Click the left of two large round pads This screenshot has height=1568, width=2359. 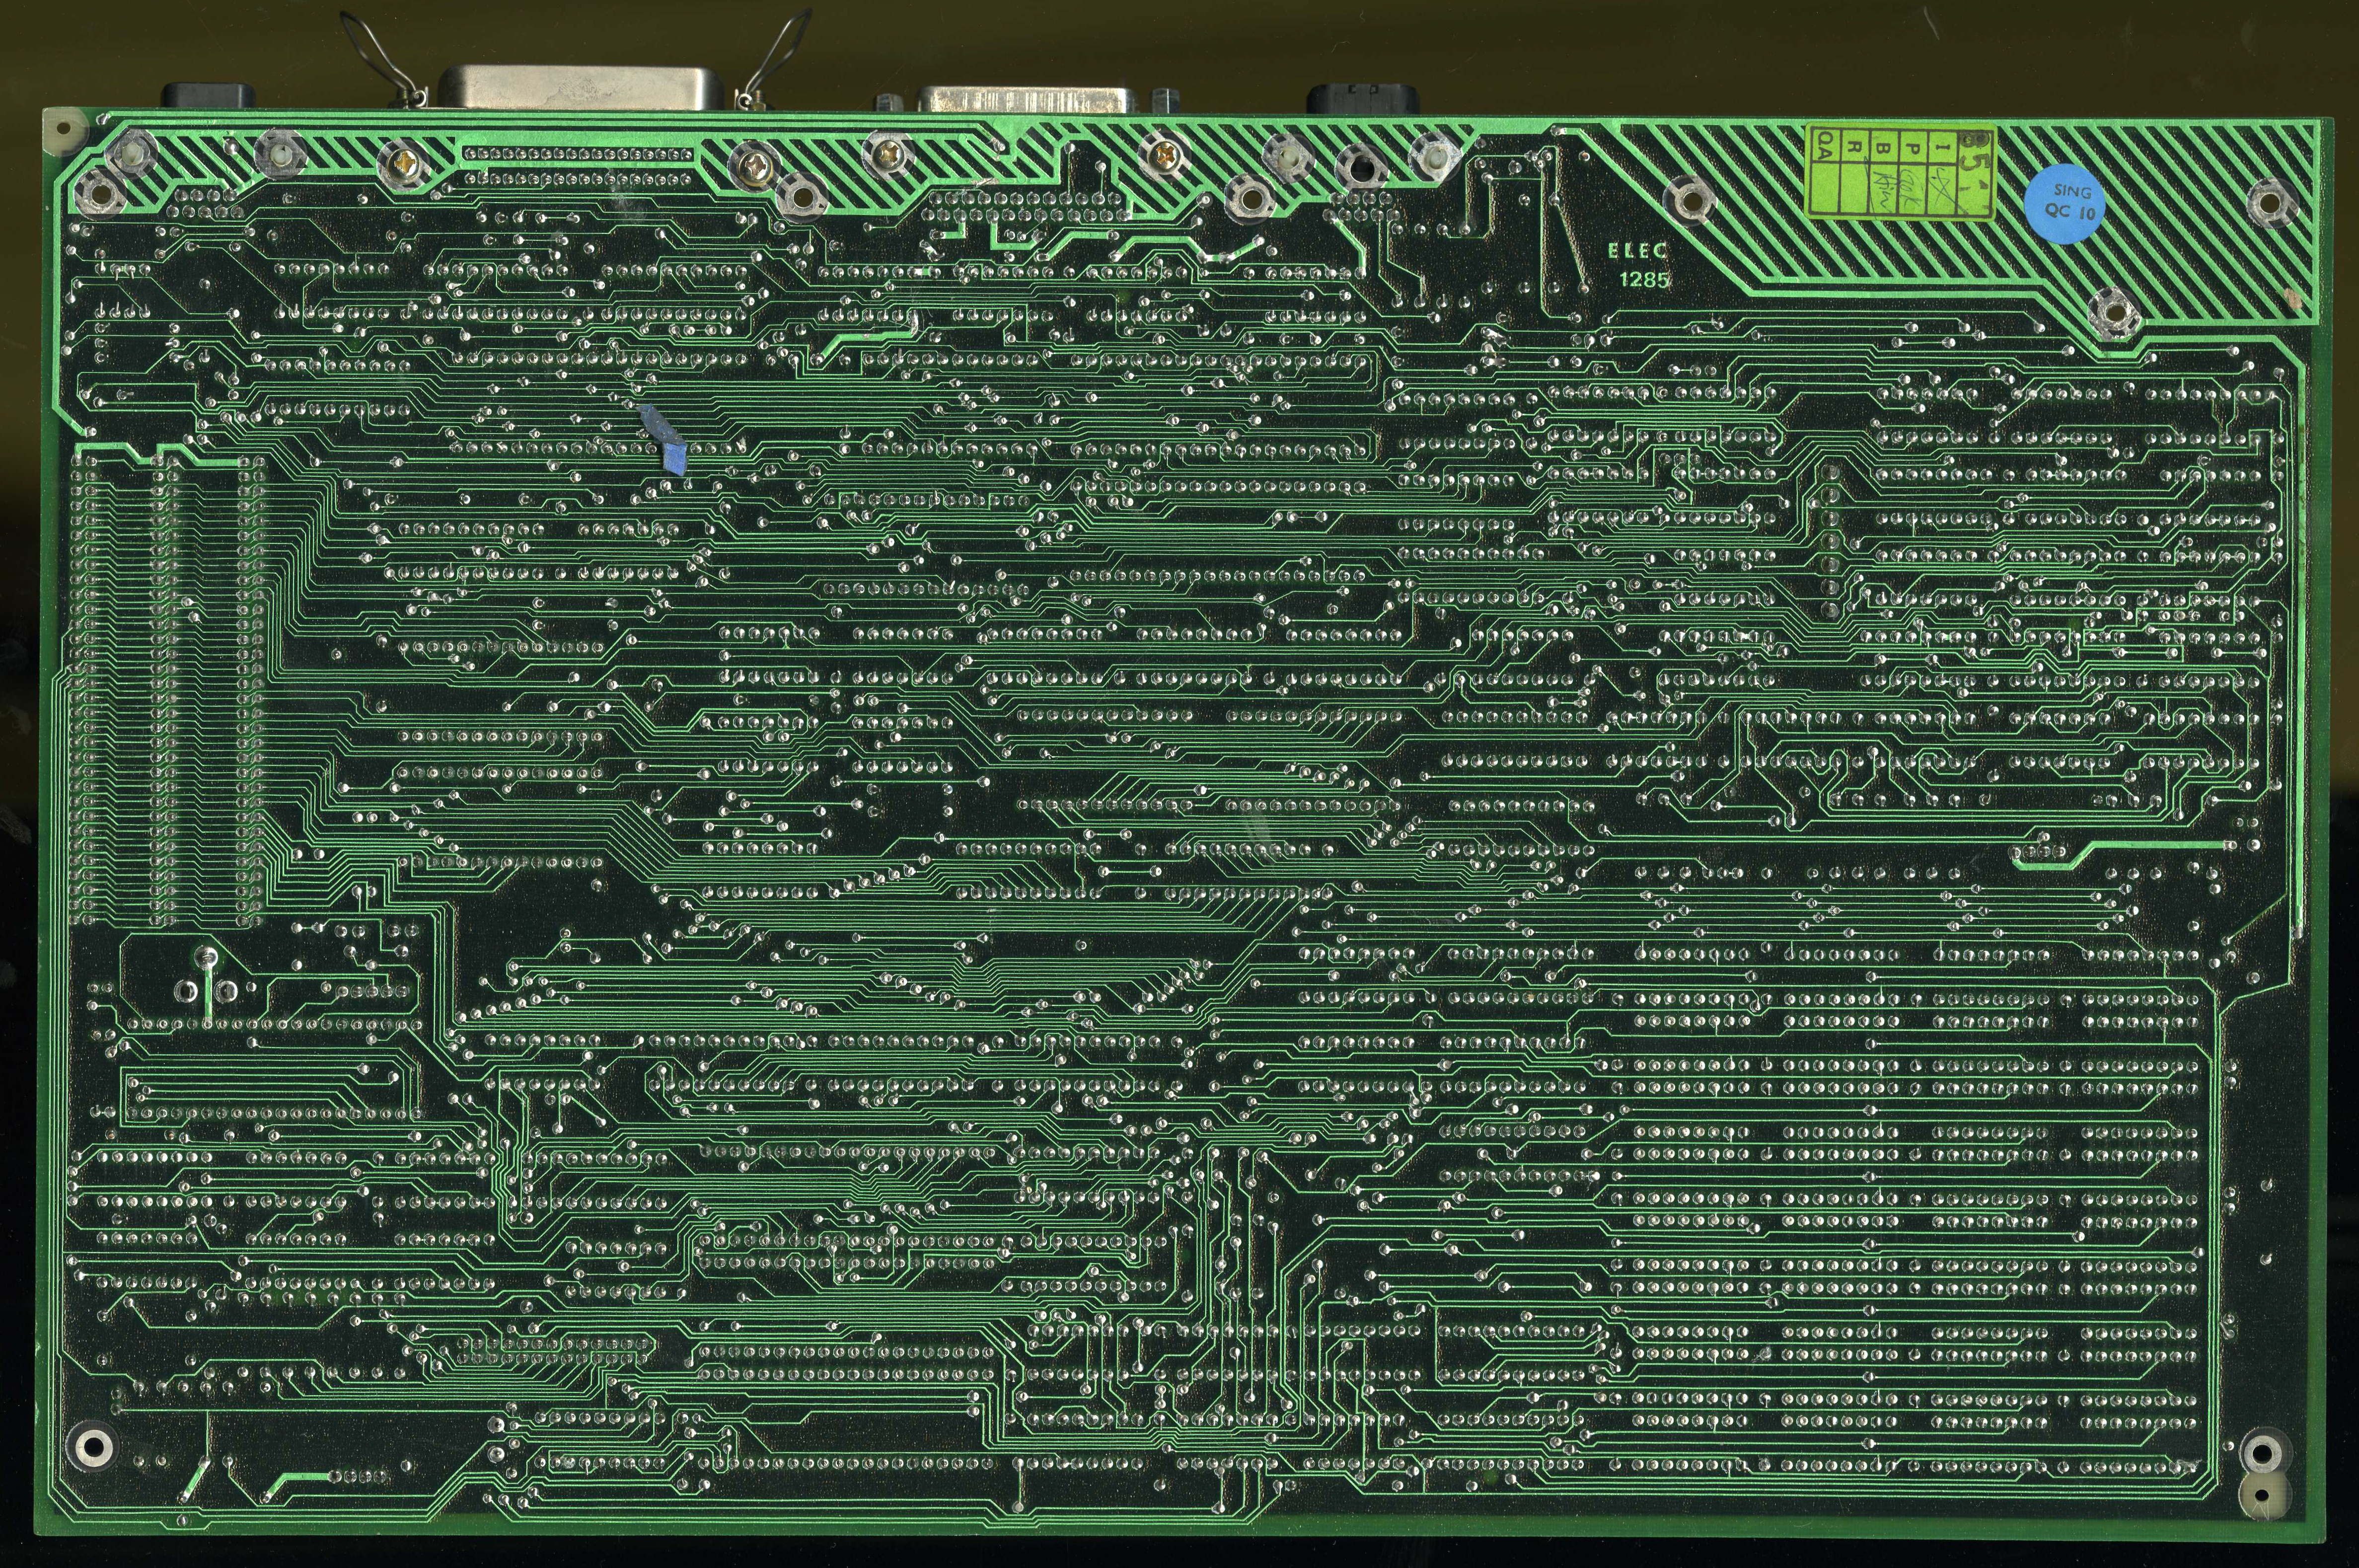[187, 991]
